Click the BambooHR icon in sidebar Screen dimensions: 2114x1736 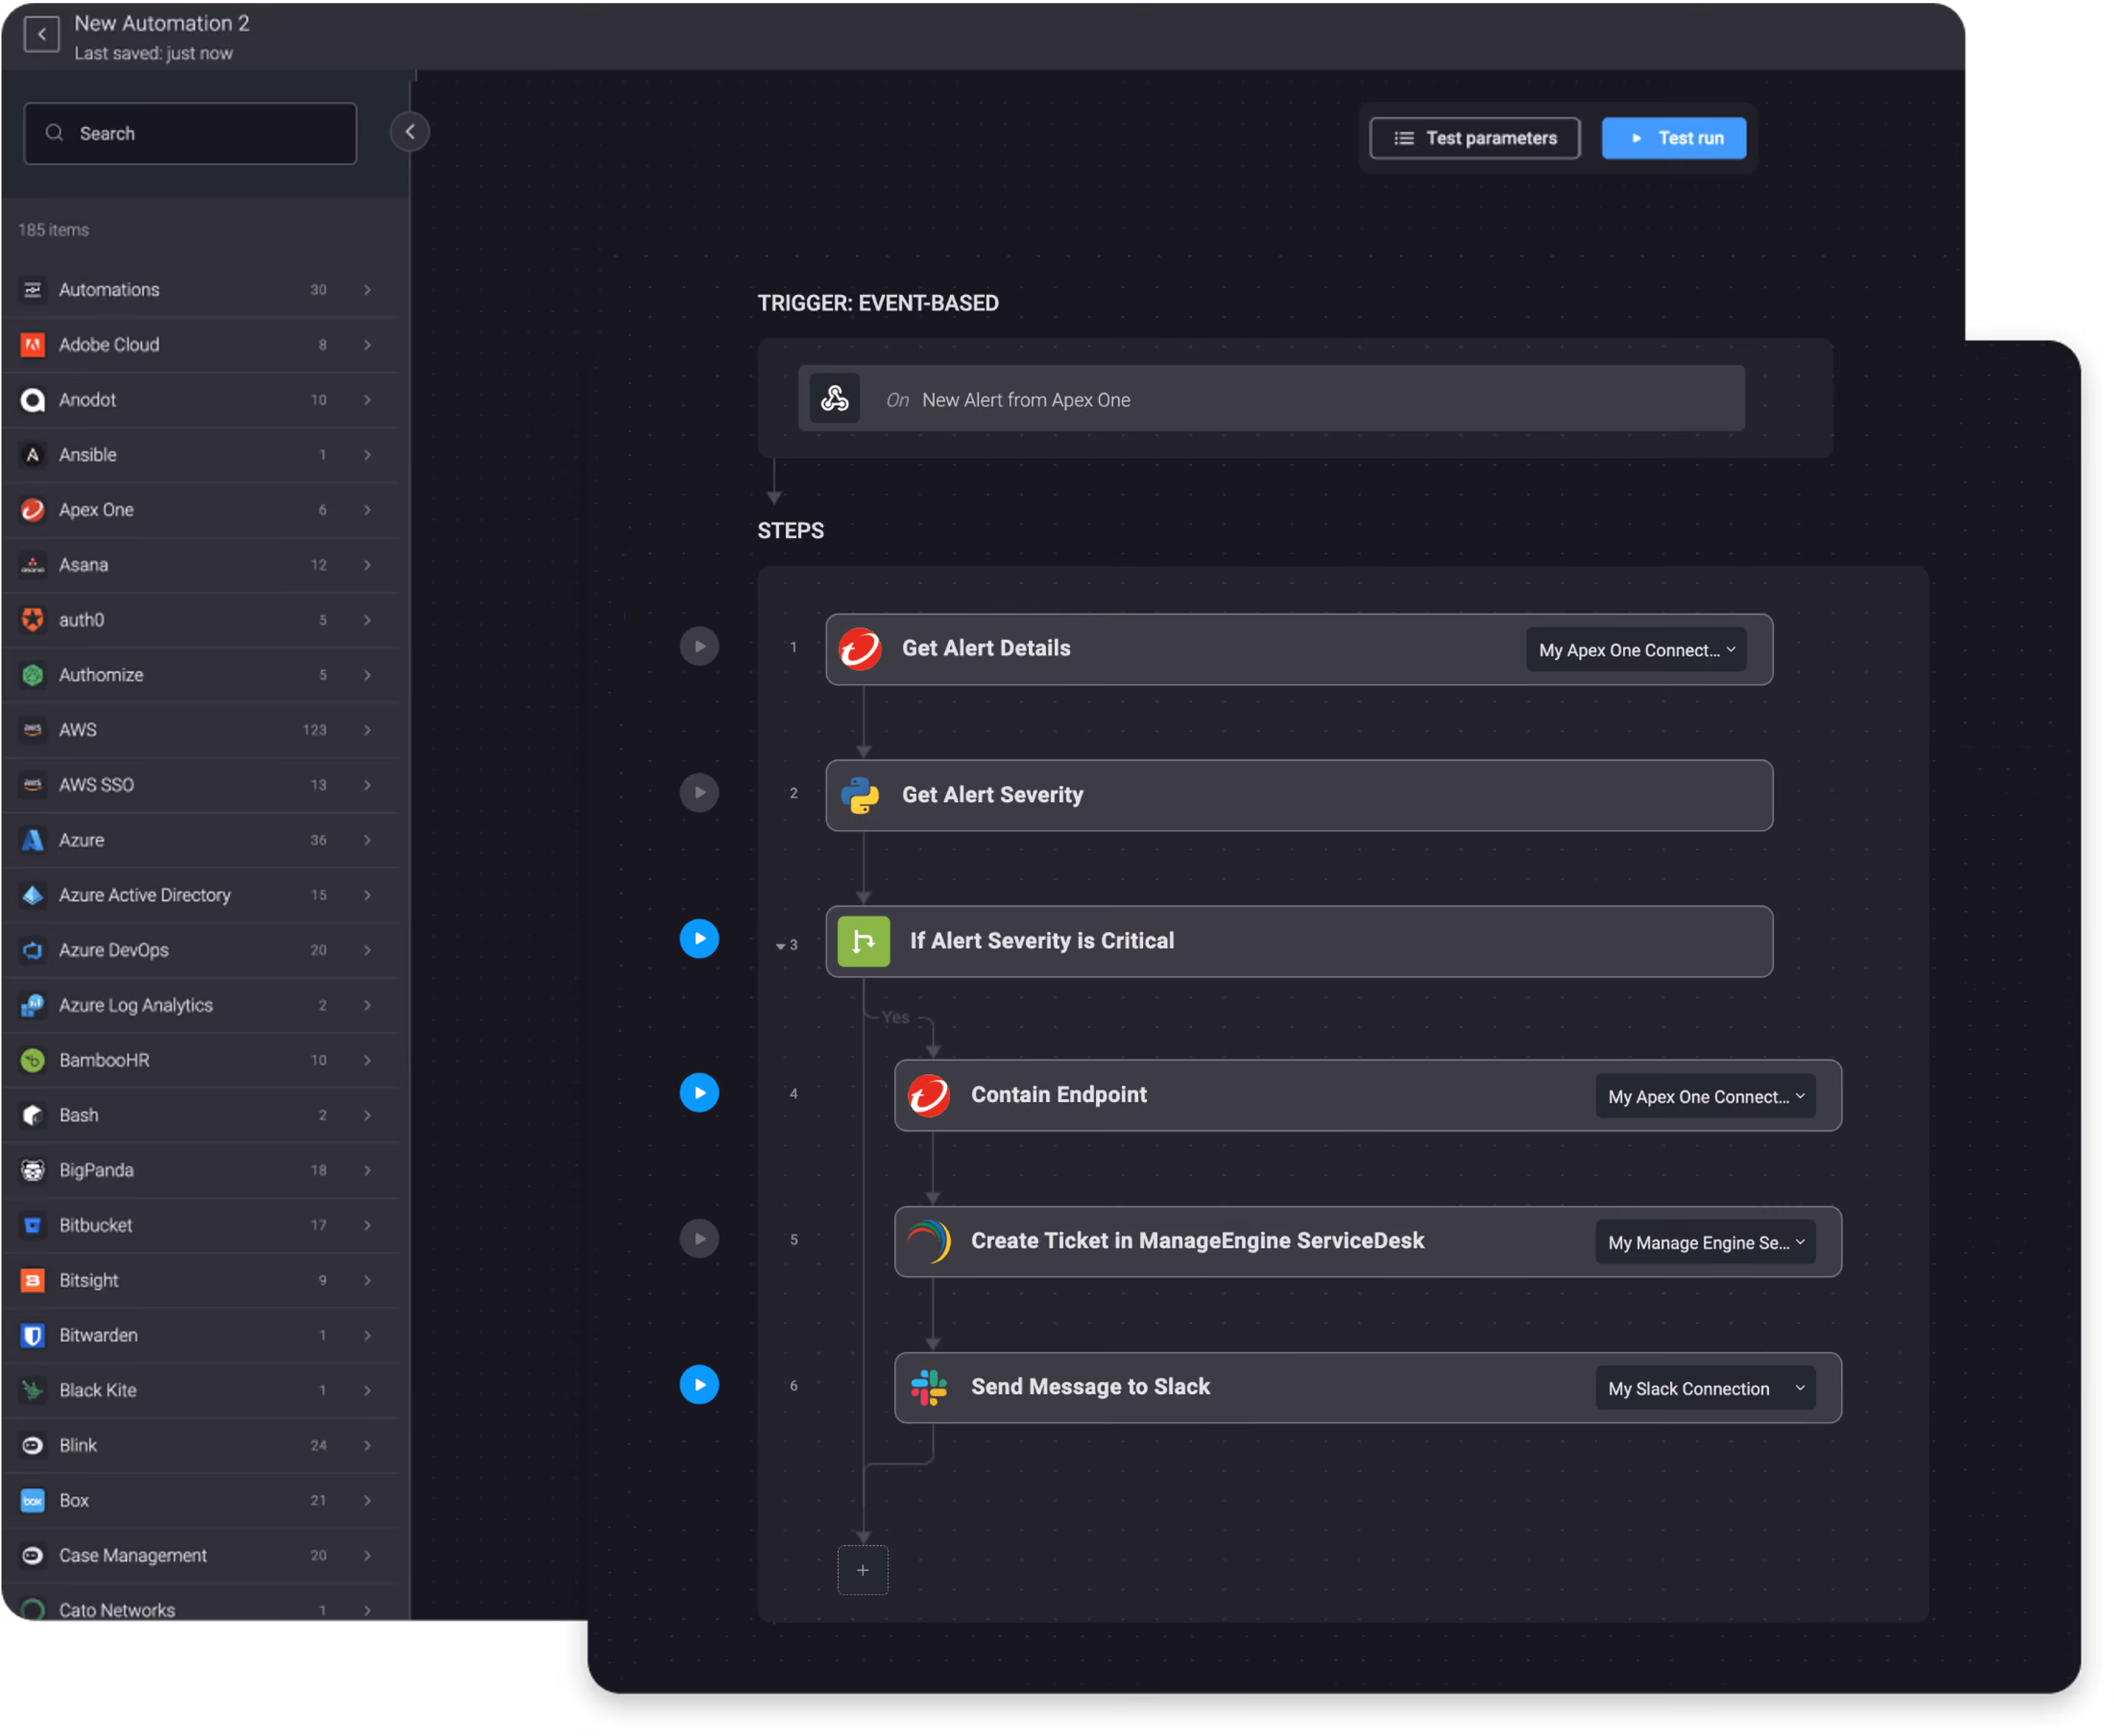33,1061
